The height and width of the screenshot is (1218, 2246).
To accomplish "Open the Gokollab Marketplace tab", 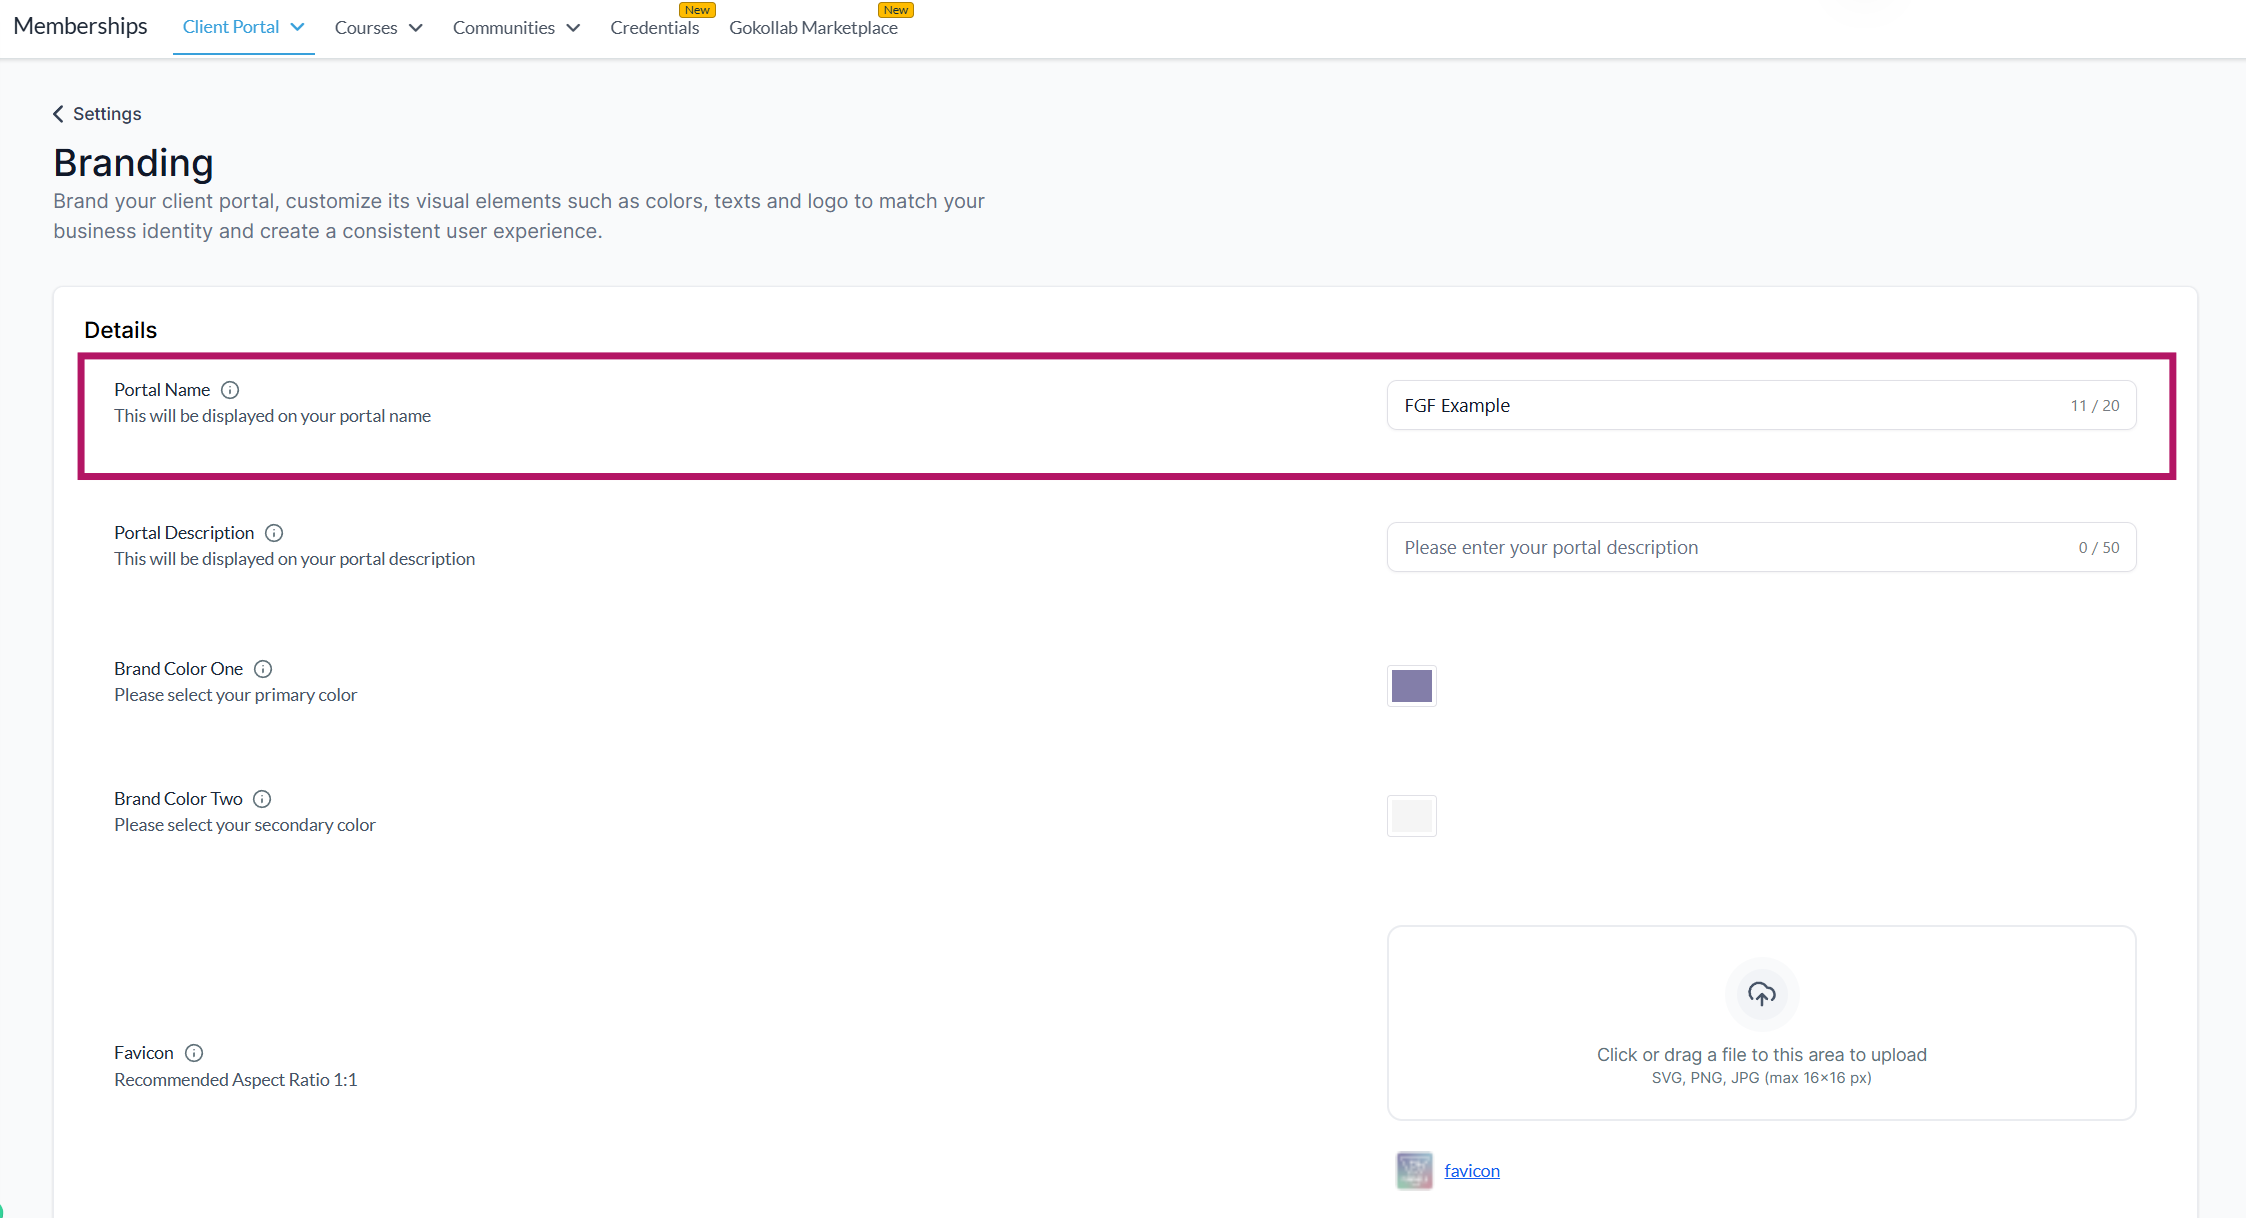I will (813, 28).
